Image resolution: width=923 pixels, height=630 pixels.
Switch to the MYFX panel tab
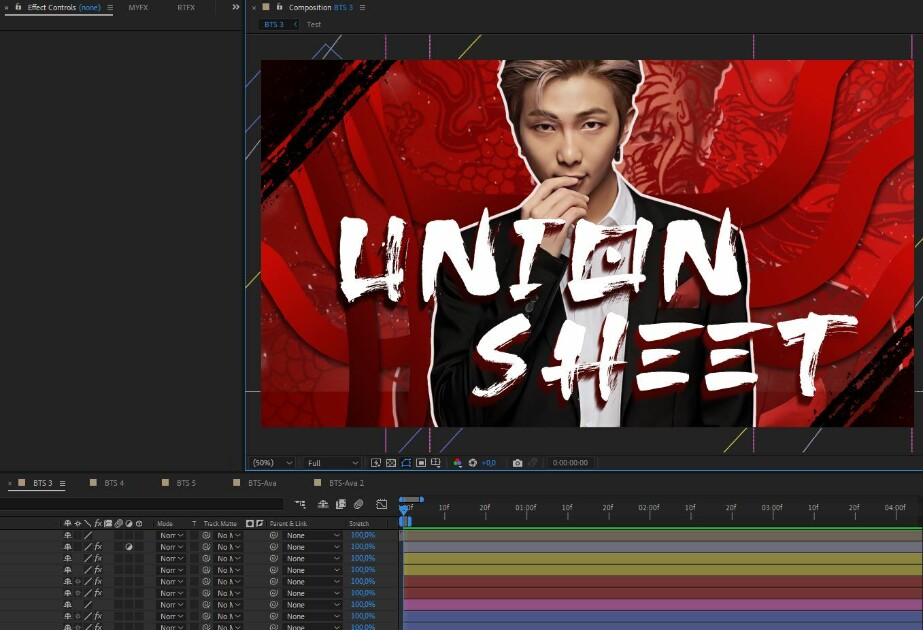tap(138, 8)
